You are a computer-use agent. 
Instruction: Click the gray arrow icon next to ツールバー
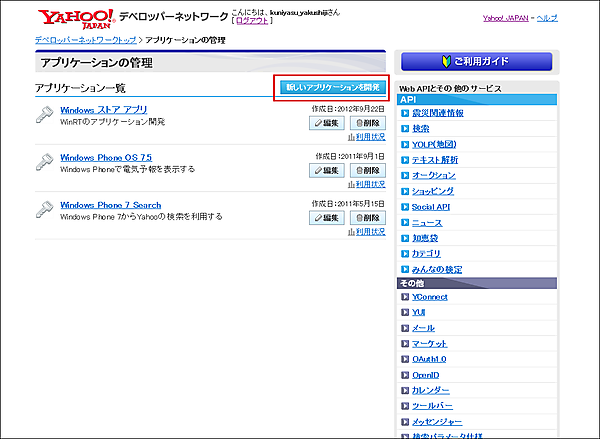coord(405,406)
